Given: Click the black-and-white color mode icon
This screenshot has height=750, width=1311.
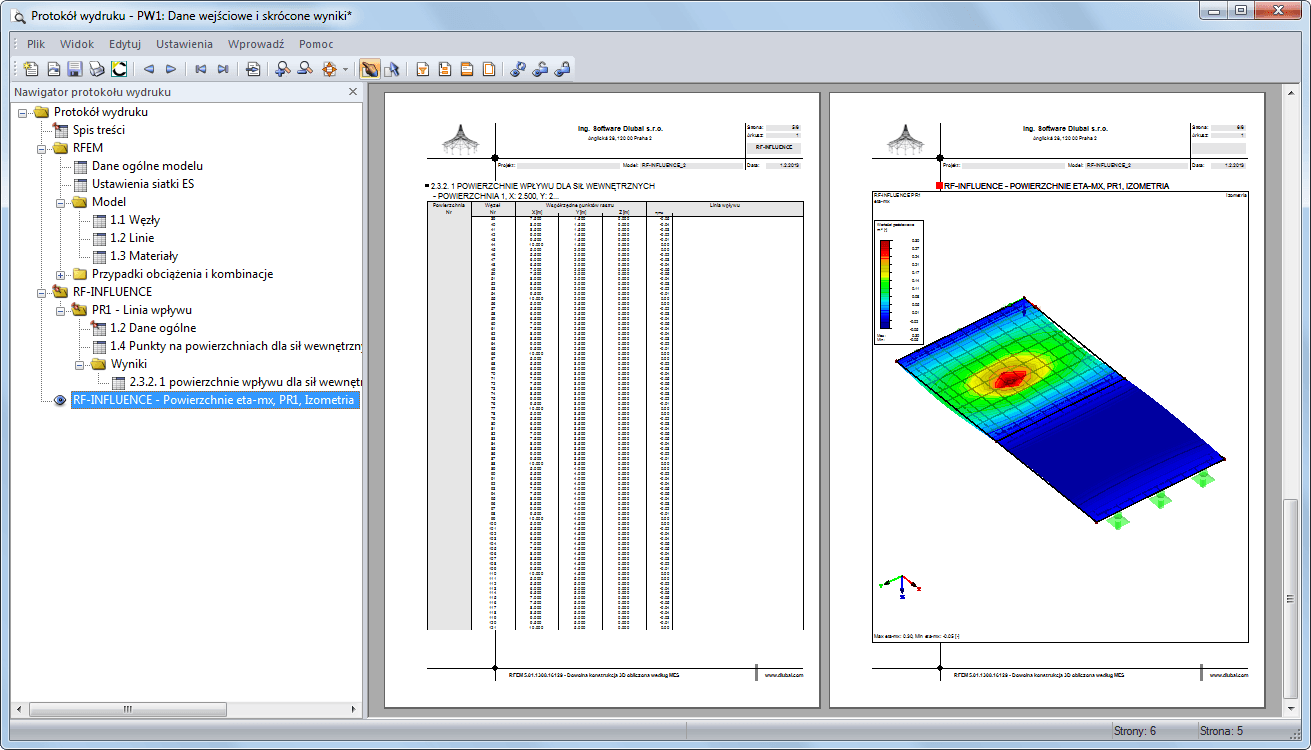Looking at the screenshot, I should point(119,69).
